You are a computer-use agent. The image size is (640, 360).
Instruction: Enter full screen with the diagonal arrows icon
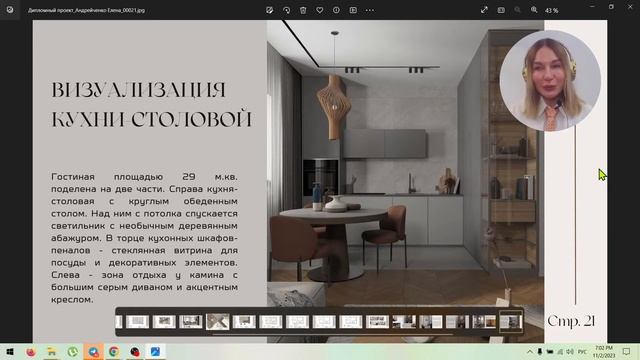[484, 10]
